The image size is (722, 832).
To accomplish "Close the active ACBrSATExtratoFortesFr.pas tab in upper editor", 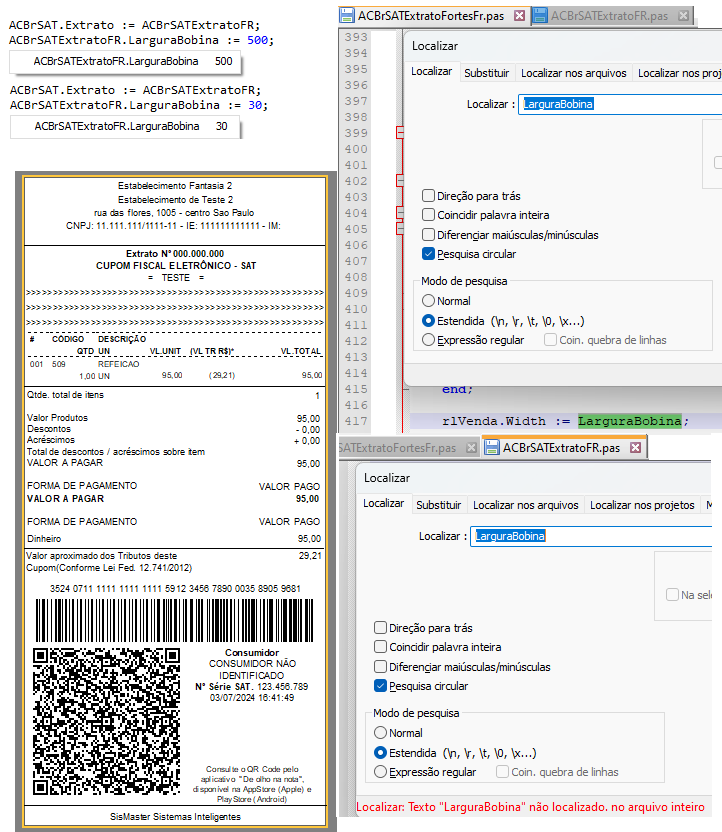I will 519,16.
